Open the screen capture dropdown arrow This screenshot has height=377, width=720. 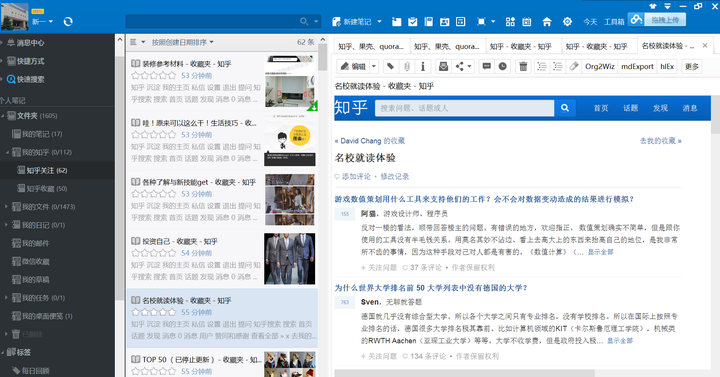coord(493,22)
